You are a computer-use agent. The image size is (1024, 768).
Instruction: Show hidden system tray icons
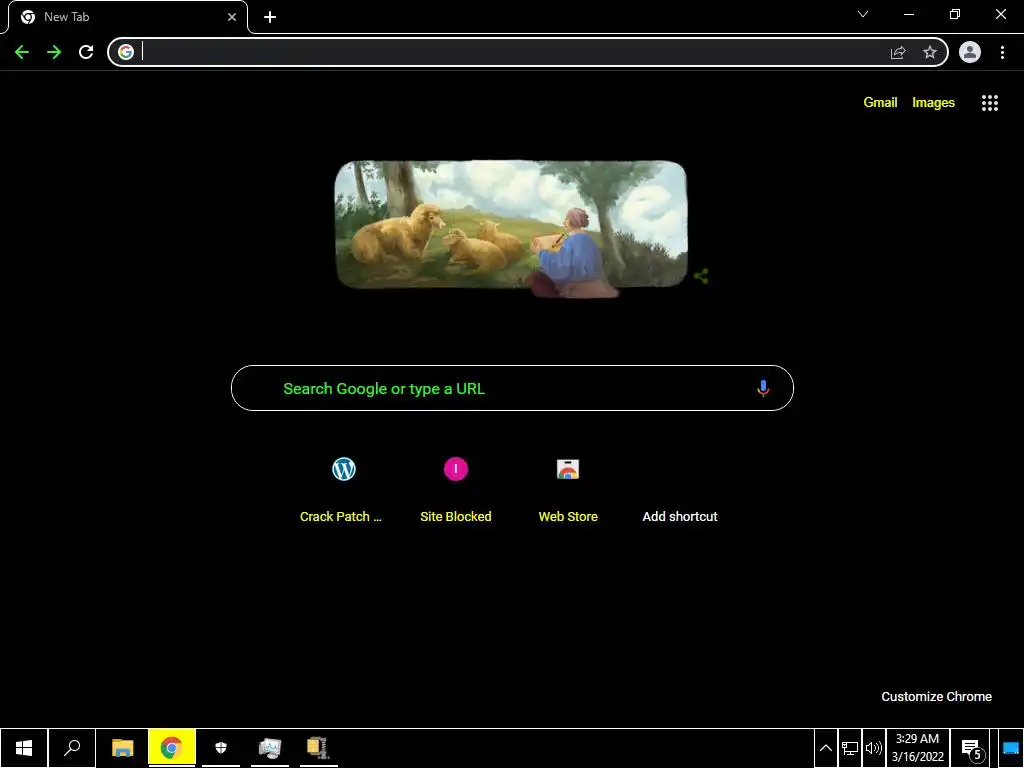coord(825,748)
